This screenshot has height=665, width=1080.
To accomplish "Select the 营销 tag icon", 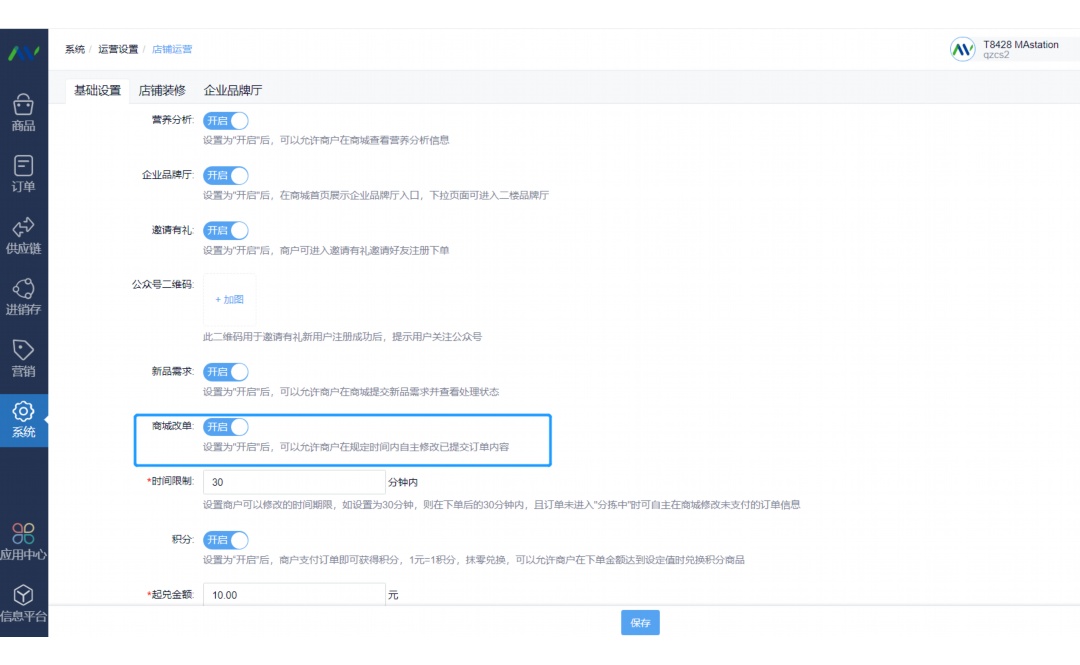I will (24, 358).
